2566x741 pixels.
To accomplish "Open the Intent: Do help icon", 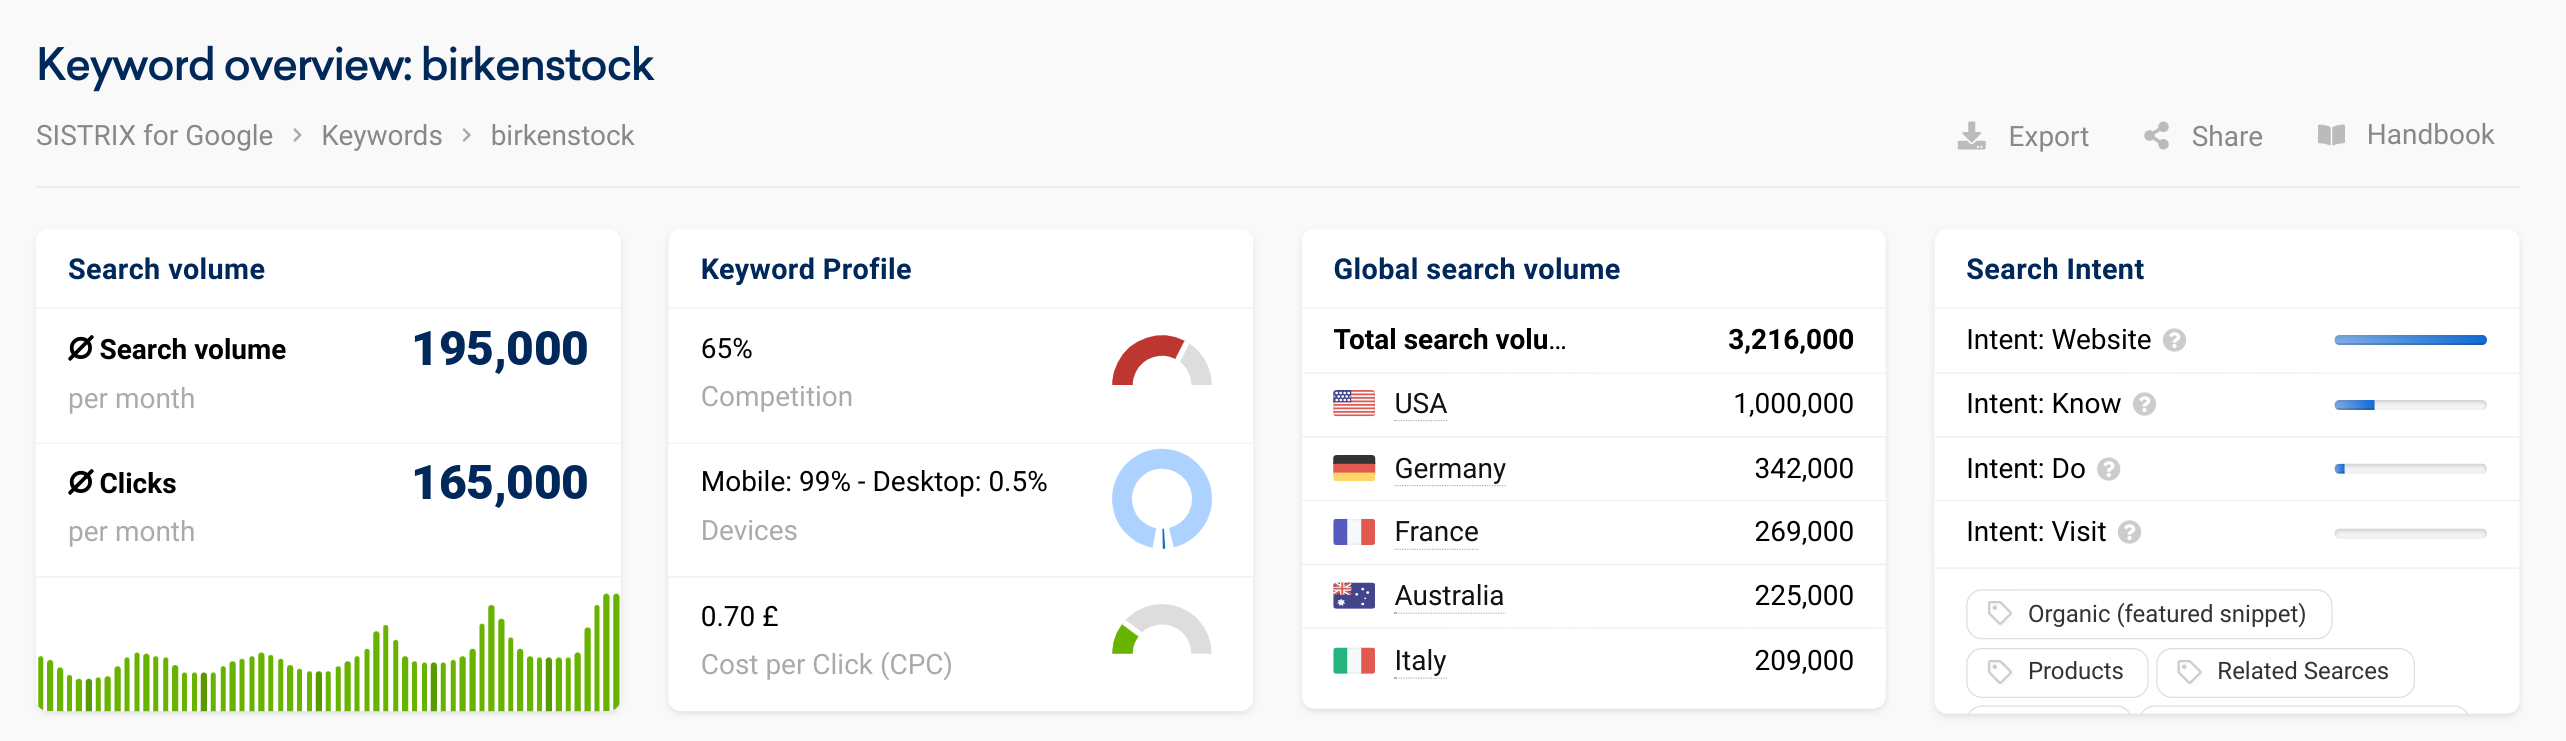I will pos(2108,469).
